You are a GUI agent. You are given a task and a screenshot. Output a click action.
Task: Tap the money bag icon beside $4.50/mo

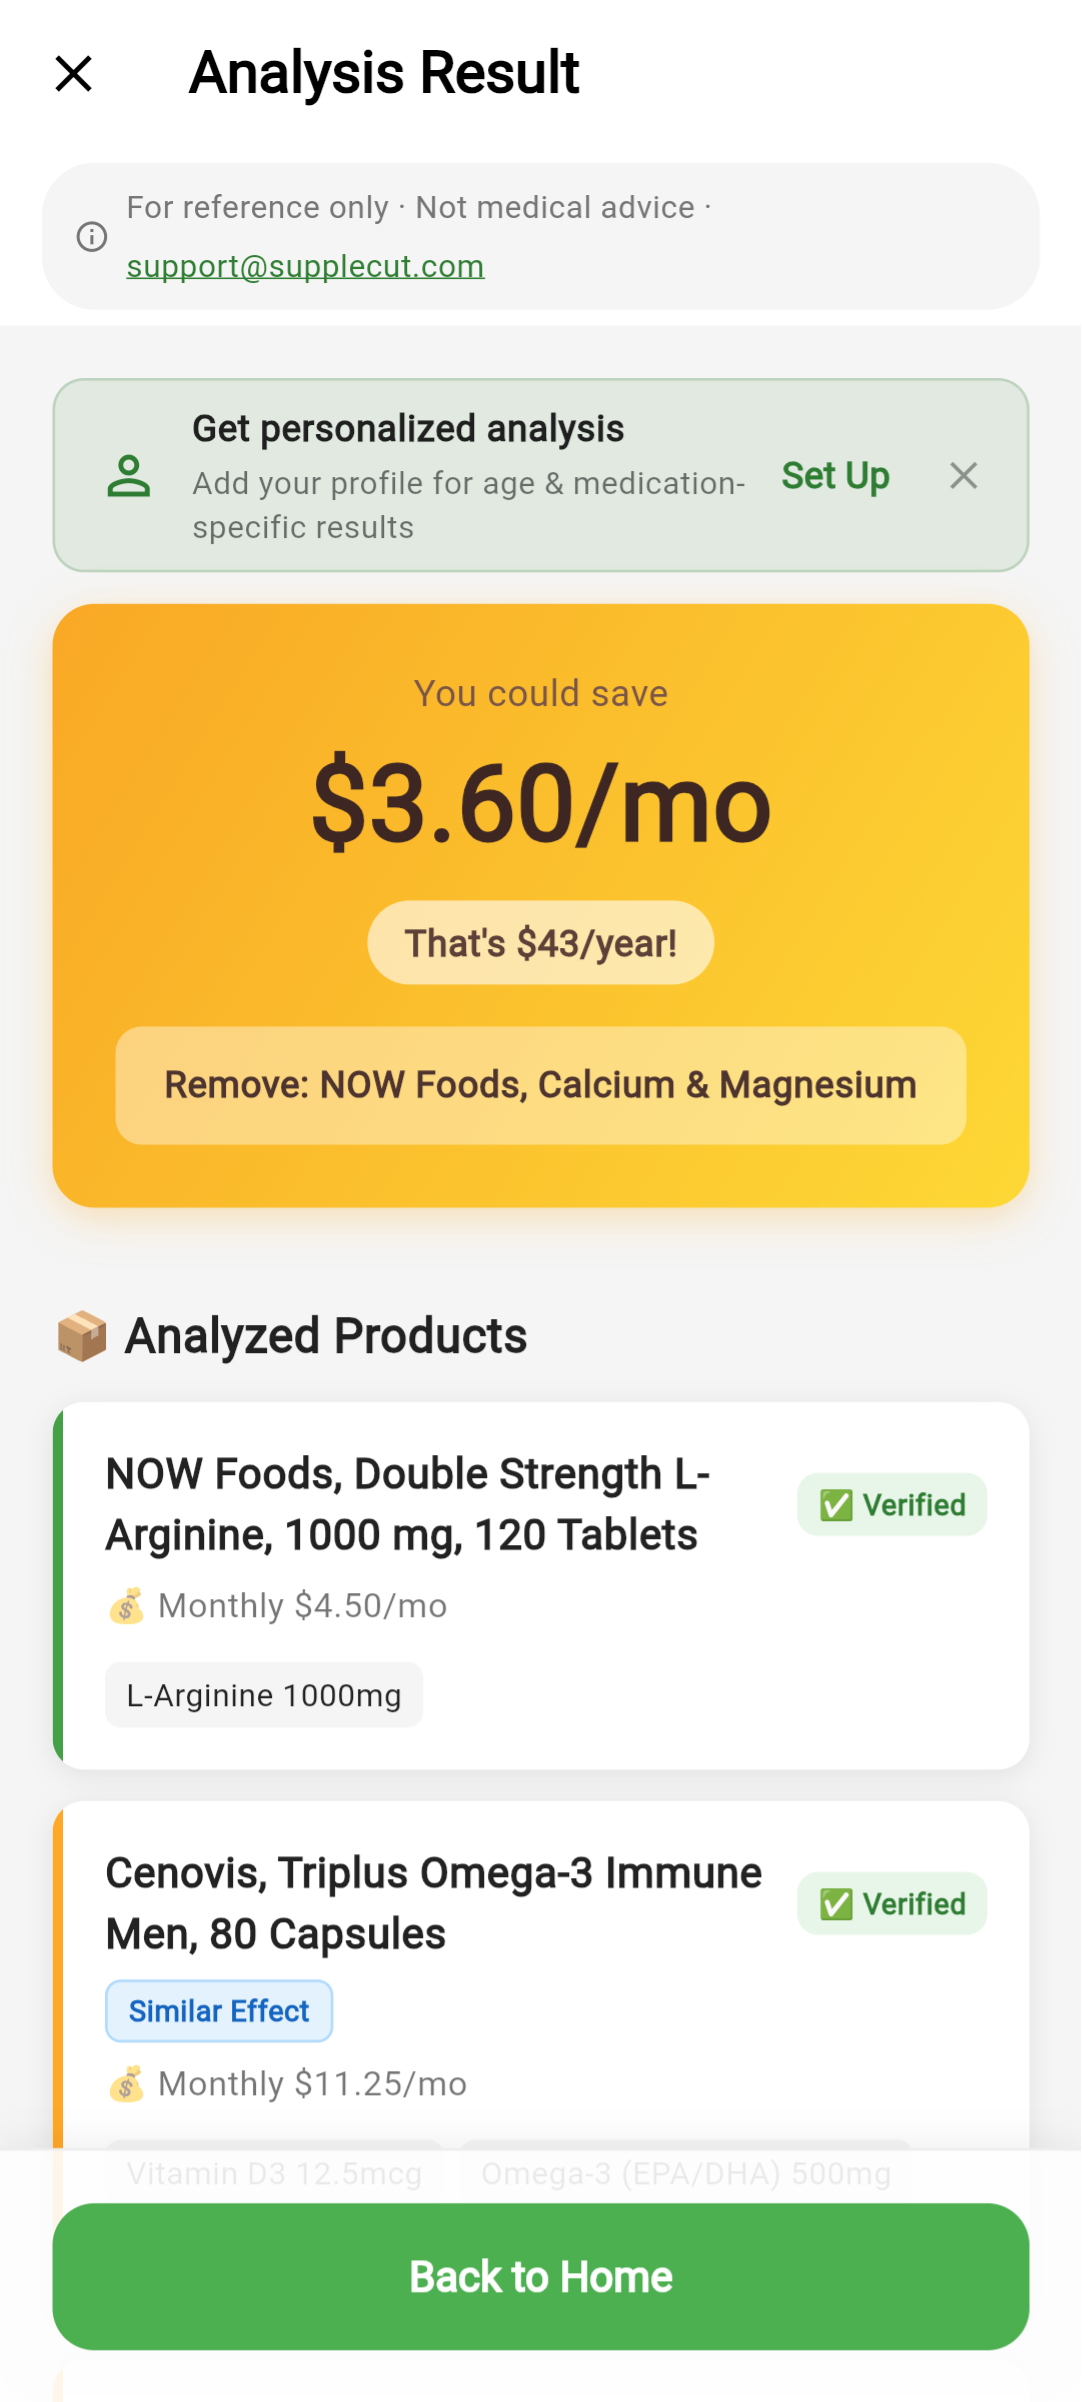click(126, 1606)
